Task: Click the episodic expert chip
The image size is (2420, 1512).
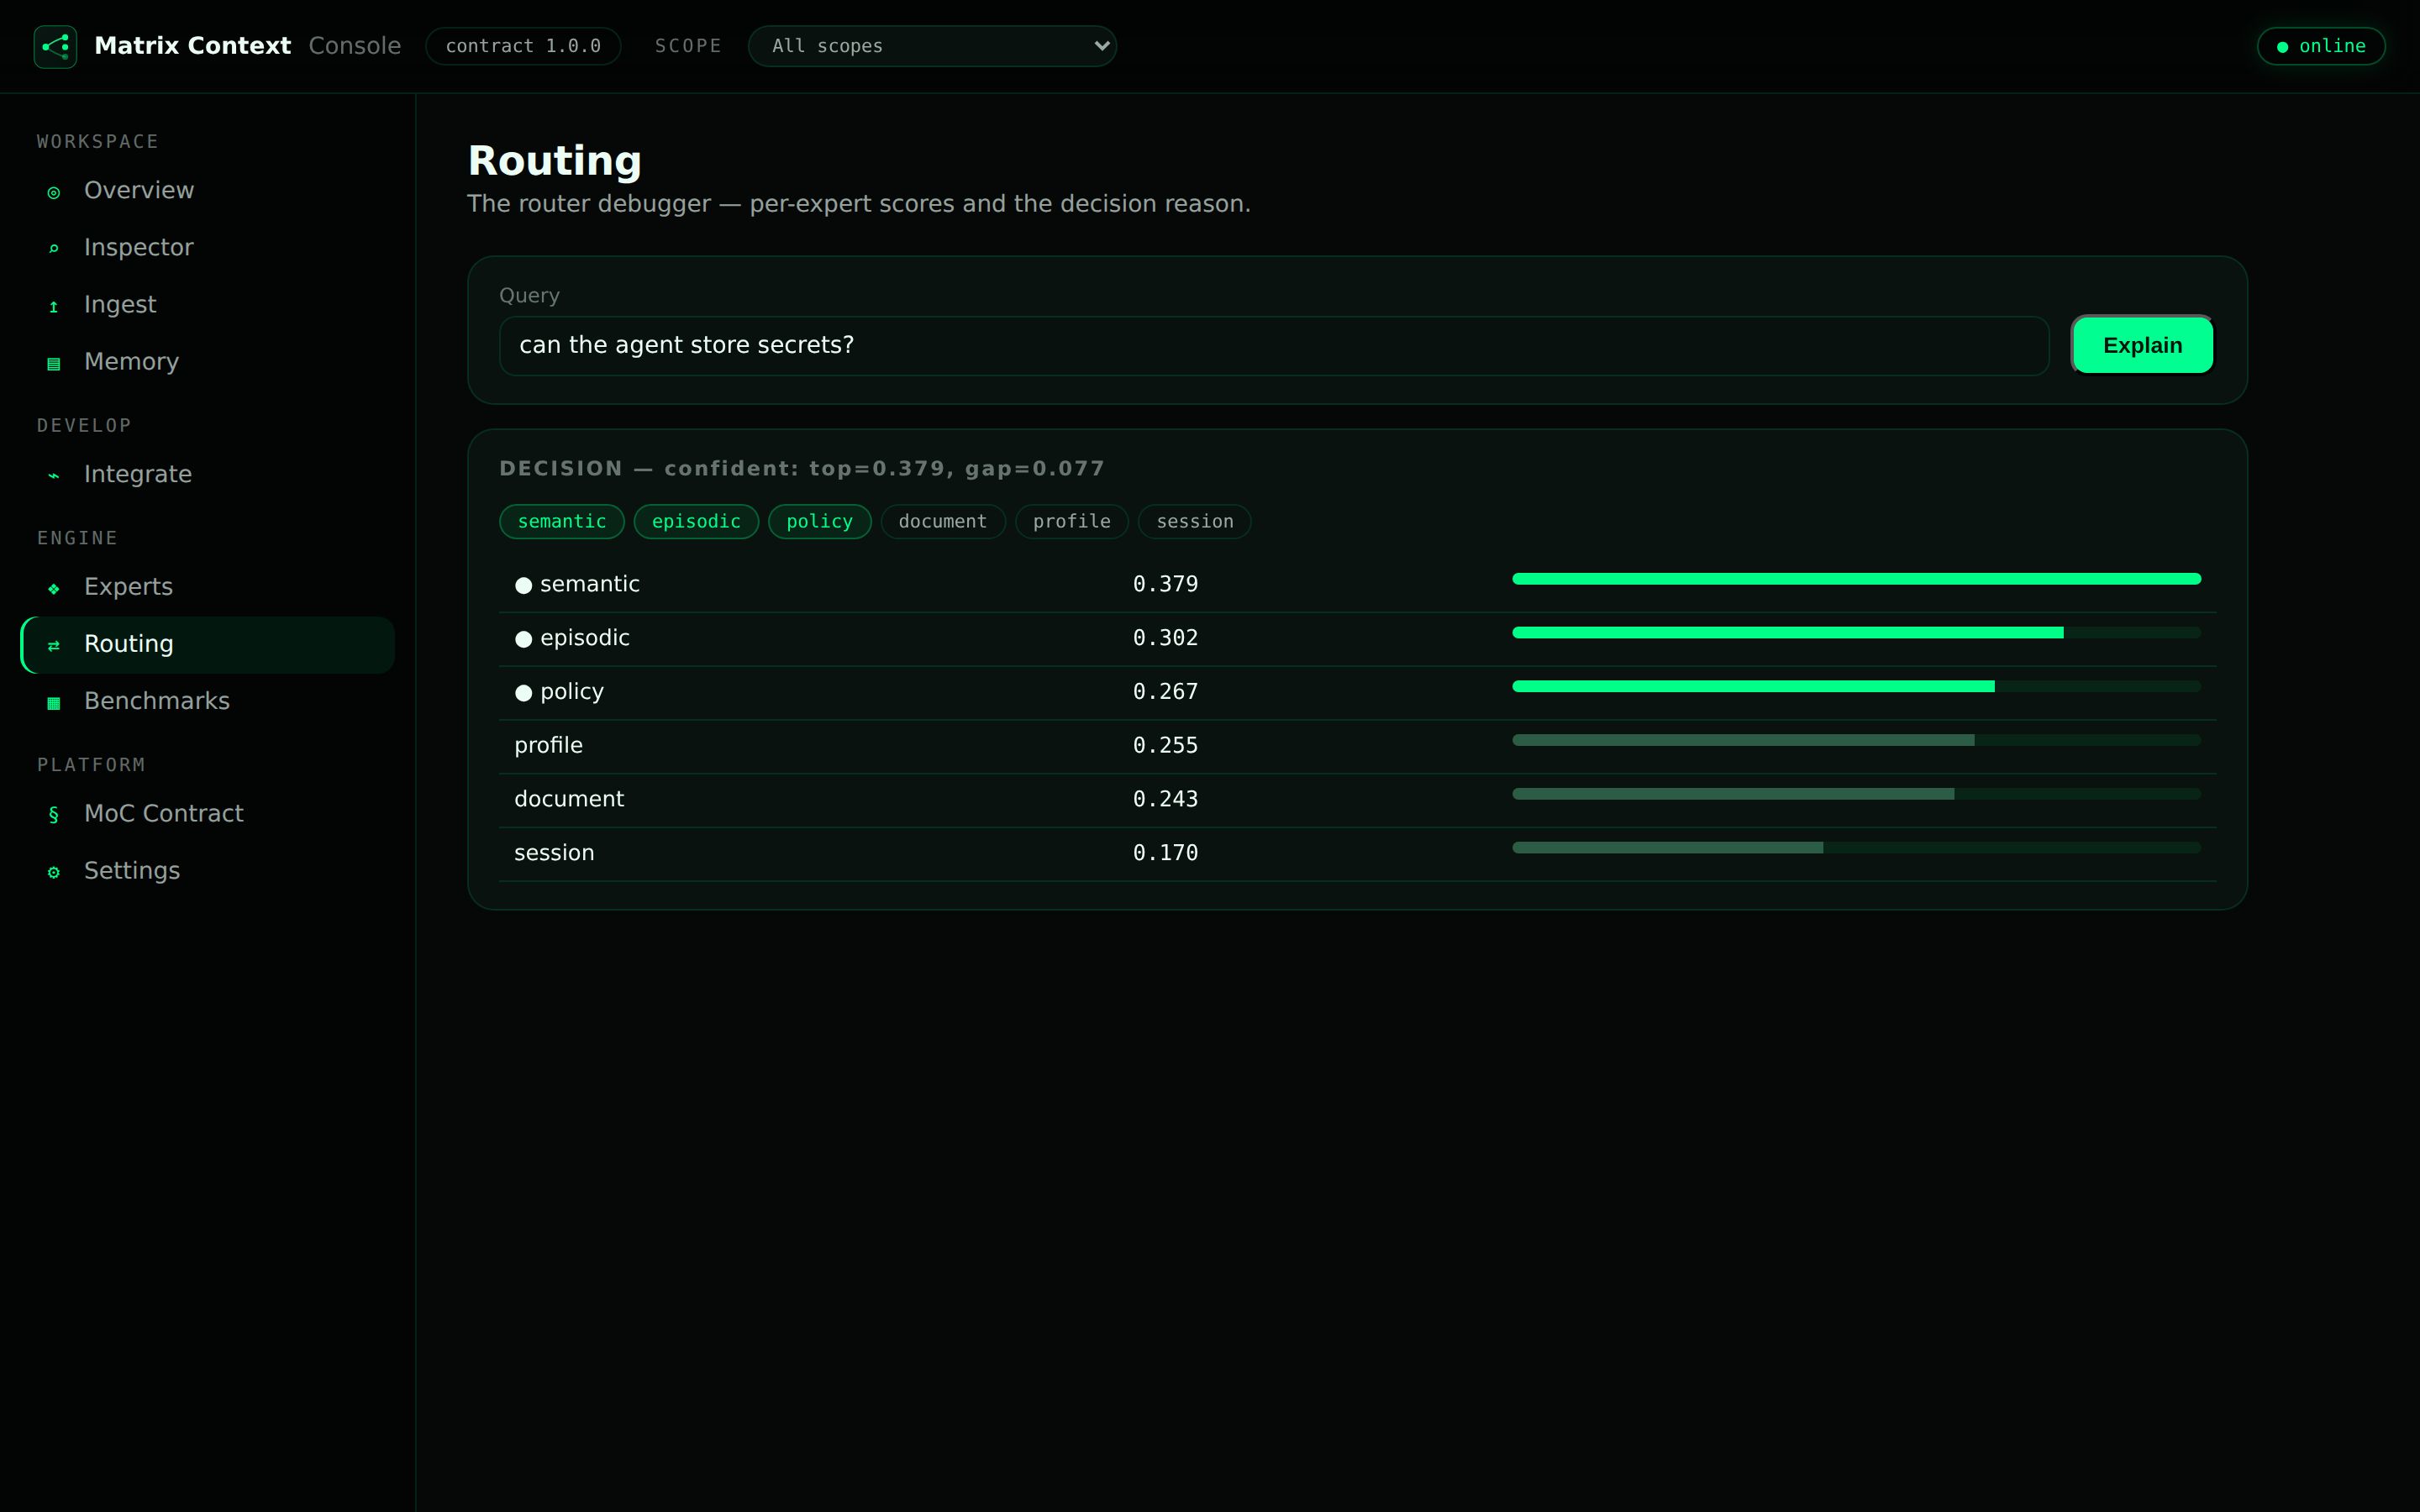Action: pos(696,522)
